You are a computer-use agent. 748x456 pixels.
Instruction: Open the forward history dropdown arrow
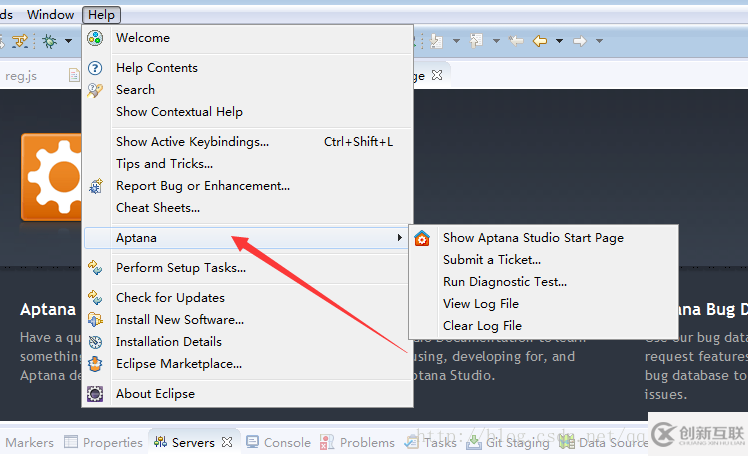click(x=600, y=41)
